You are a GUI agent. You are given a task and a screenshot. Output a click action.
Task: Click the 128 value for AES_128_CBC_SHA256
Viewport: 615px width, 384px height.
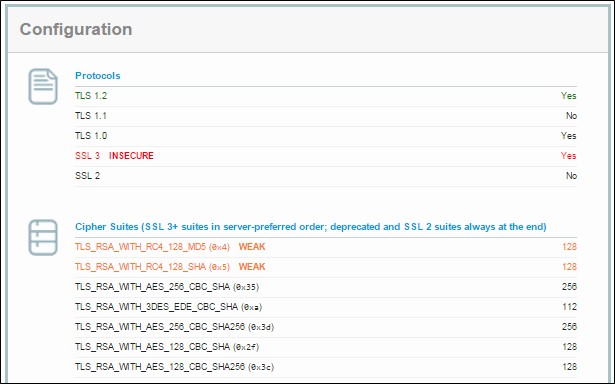(569, 367)
